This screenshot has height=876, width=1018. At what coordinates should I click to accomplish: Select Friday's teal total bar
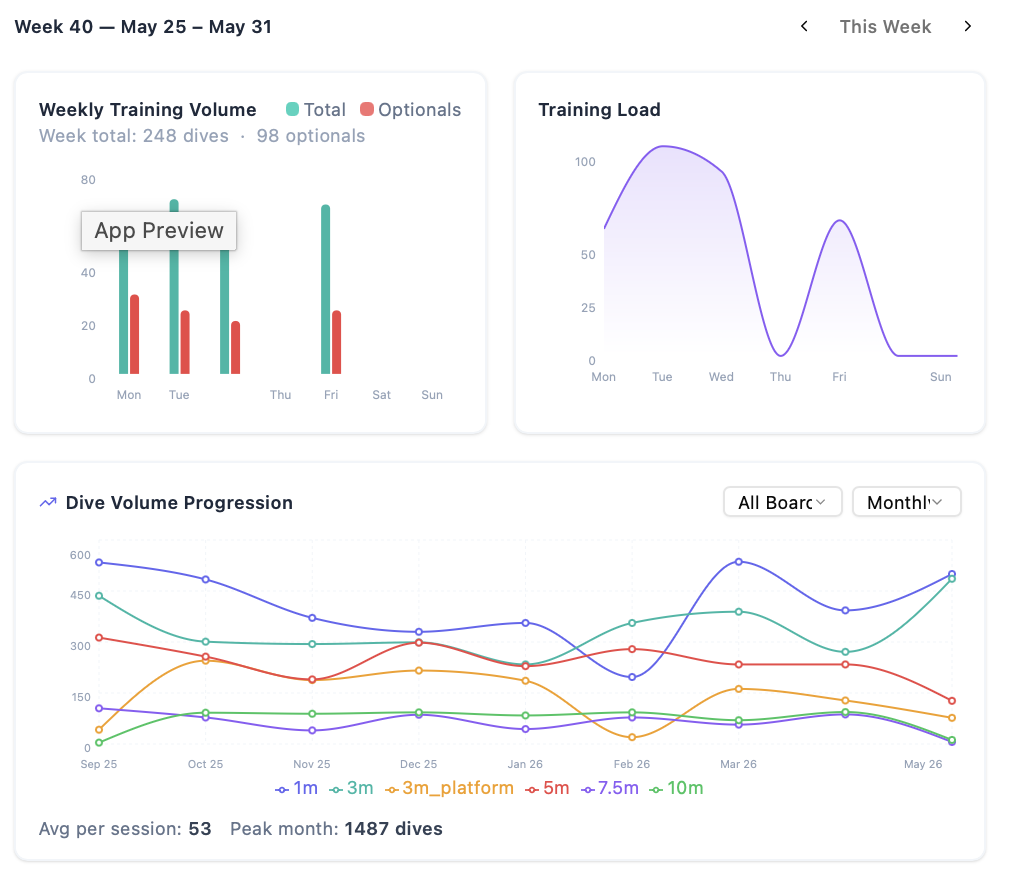325,290
